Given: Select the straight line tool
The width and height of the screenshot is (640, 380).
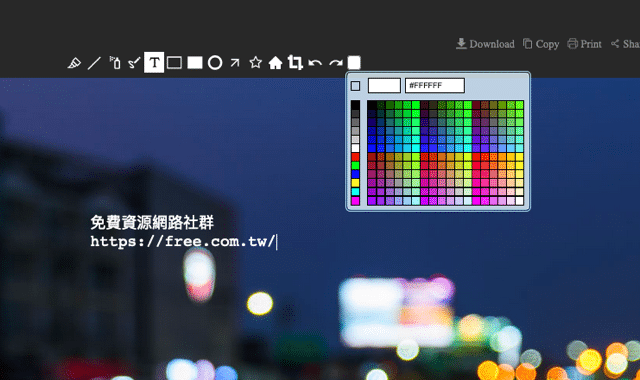Looking at the screenshot, I should point(94,63).
